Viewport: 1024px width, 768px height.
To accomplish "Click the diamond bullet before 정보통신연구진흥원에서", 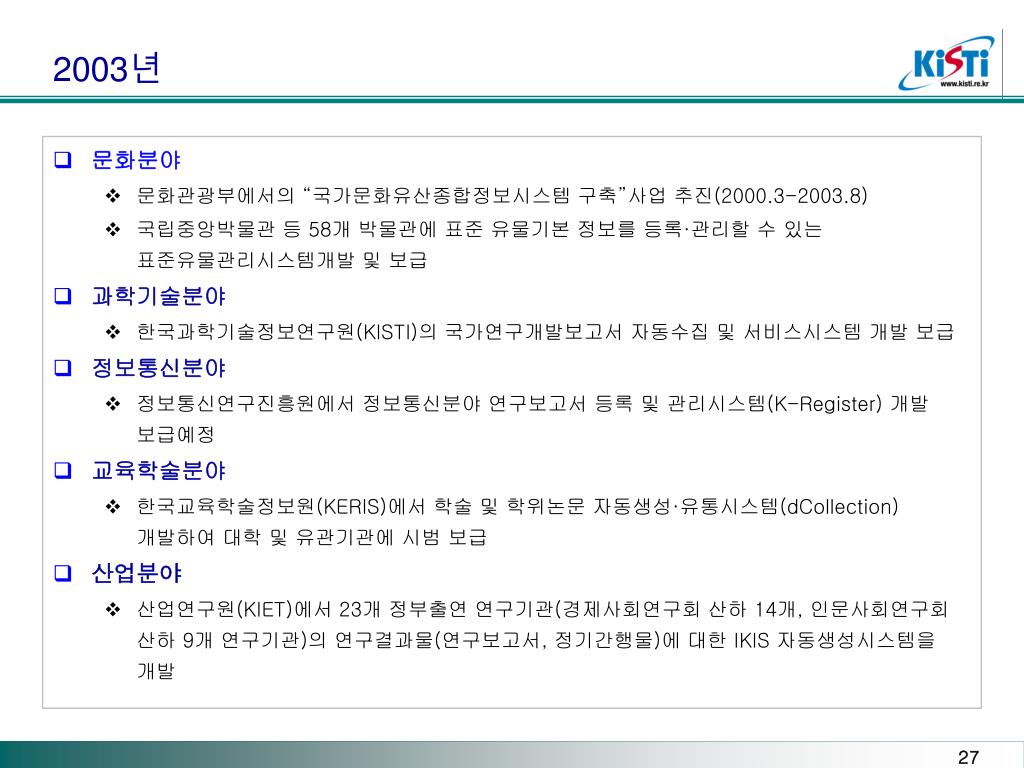I will [113, 404].
